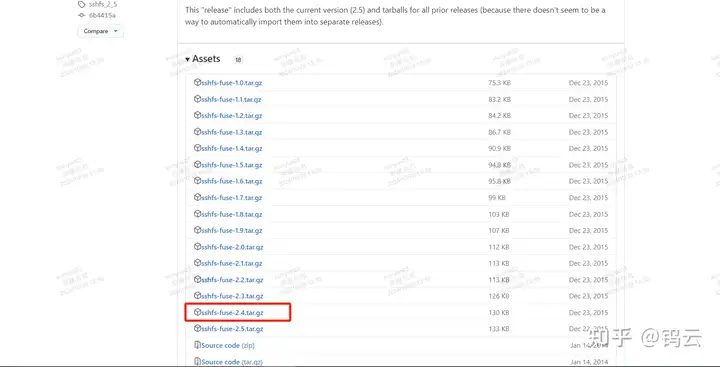
Task: Click package icon for sshfs-fuse-1.1.tar.gz
Action: tap(197, 99)
